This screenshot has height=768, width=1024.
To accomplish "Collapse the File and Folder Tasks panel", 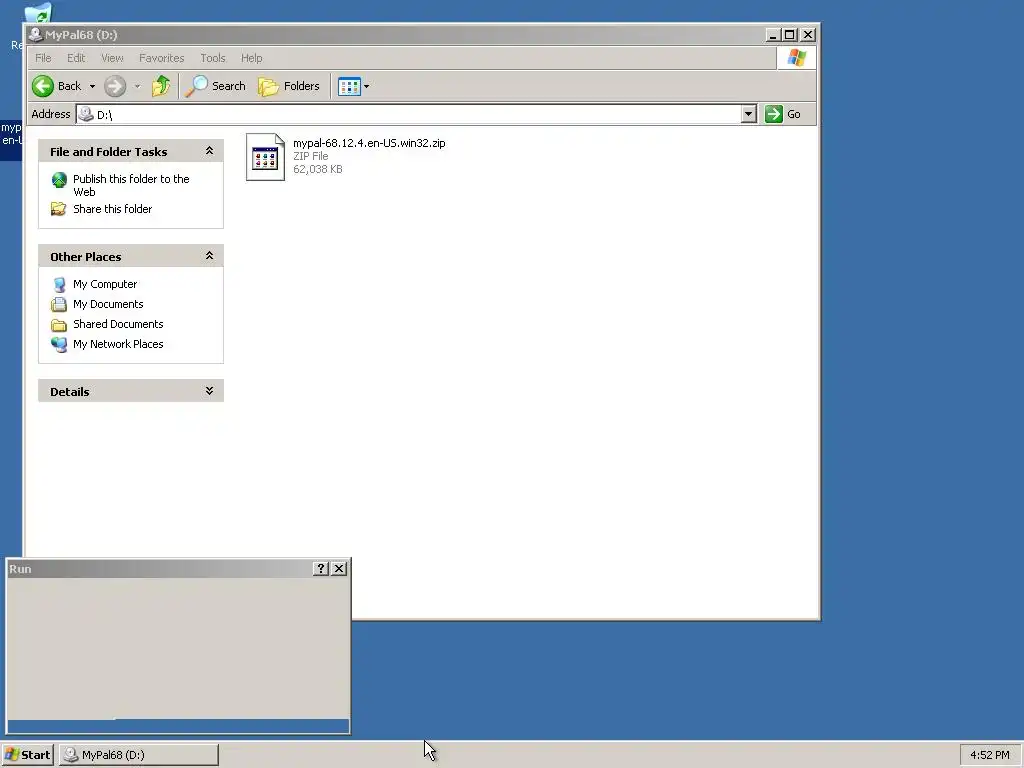I will 209,151.
